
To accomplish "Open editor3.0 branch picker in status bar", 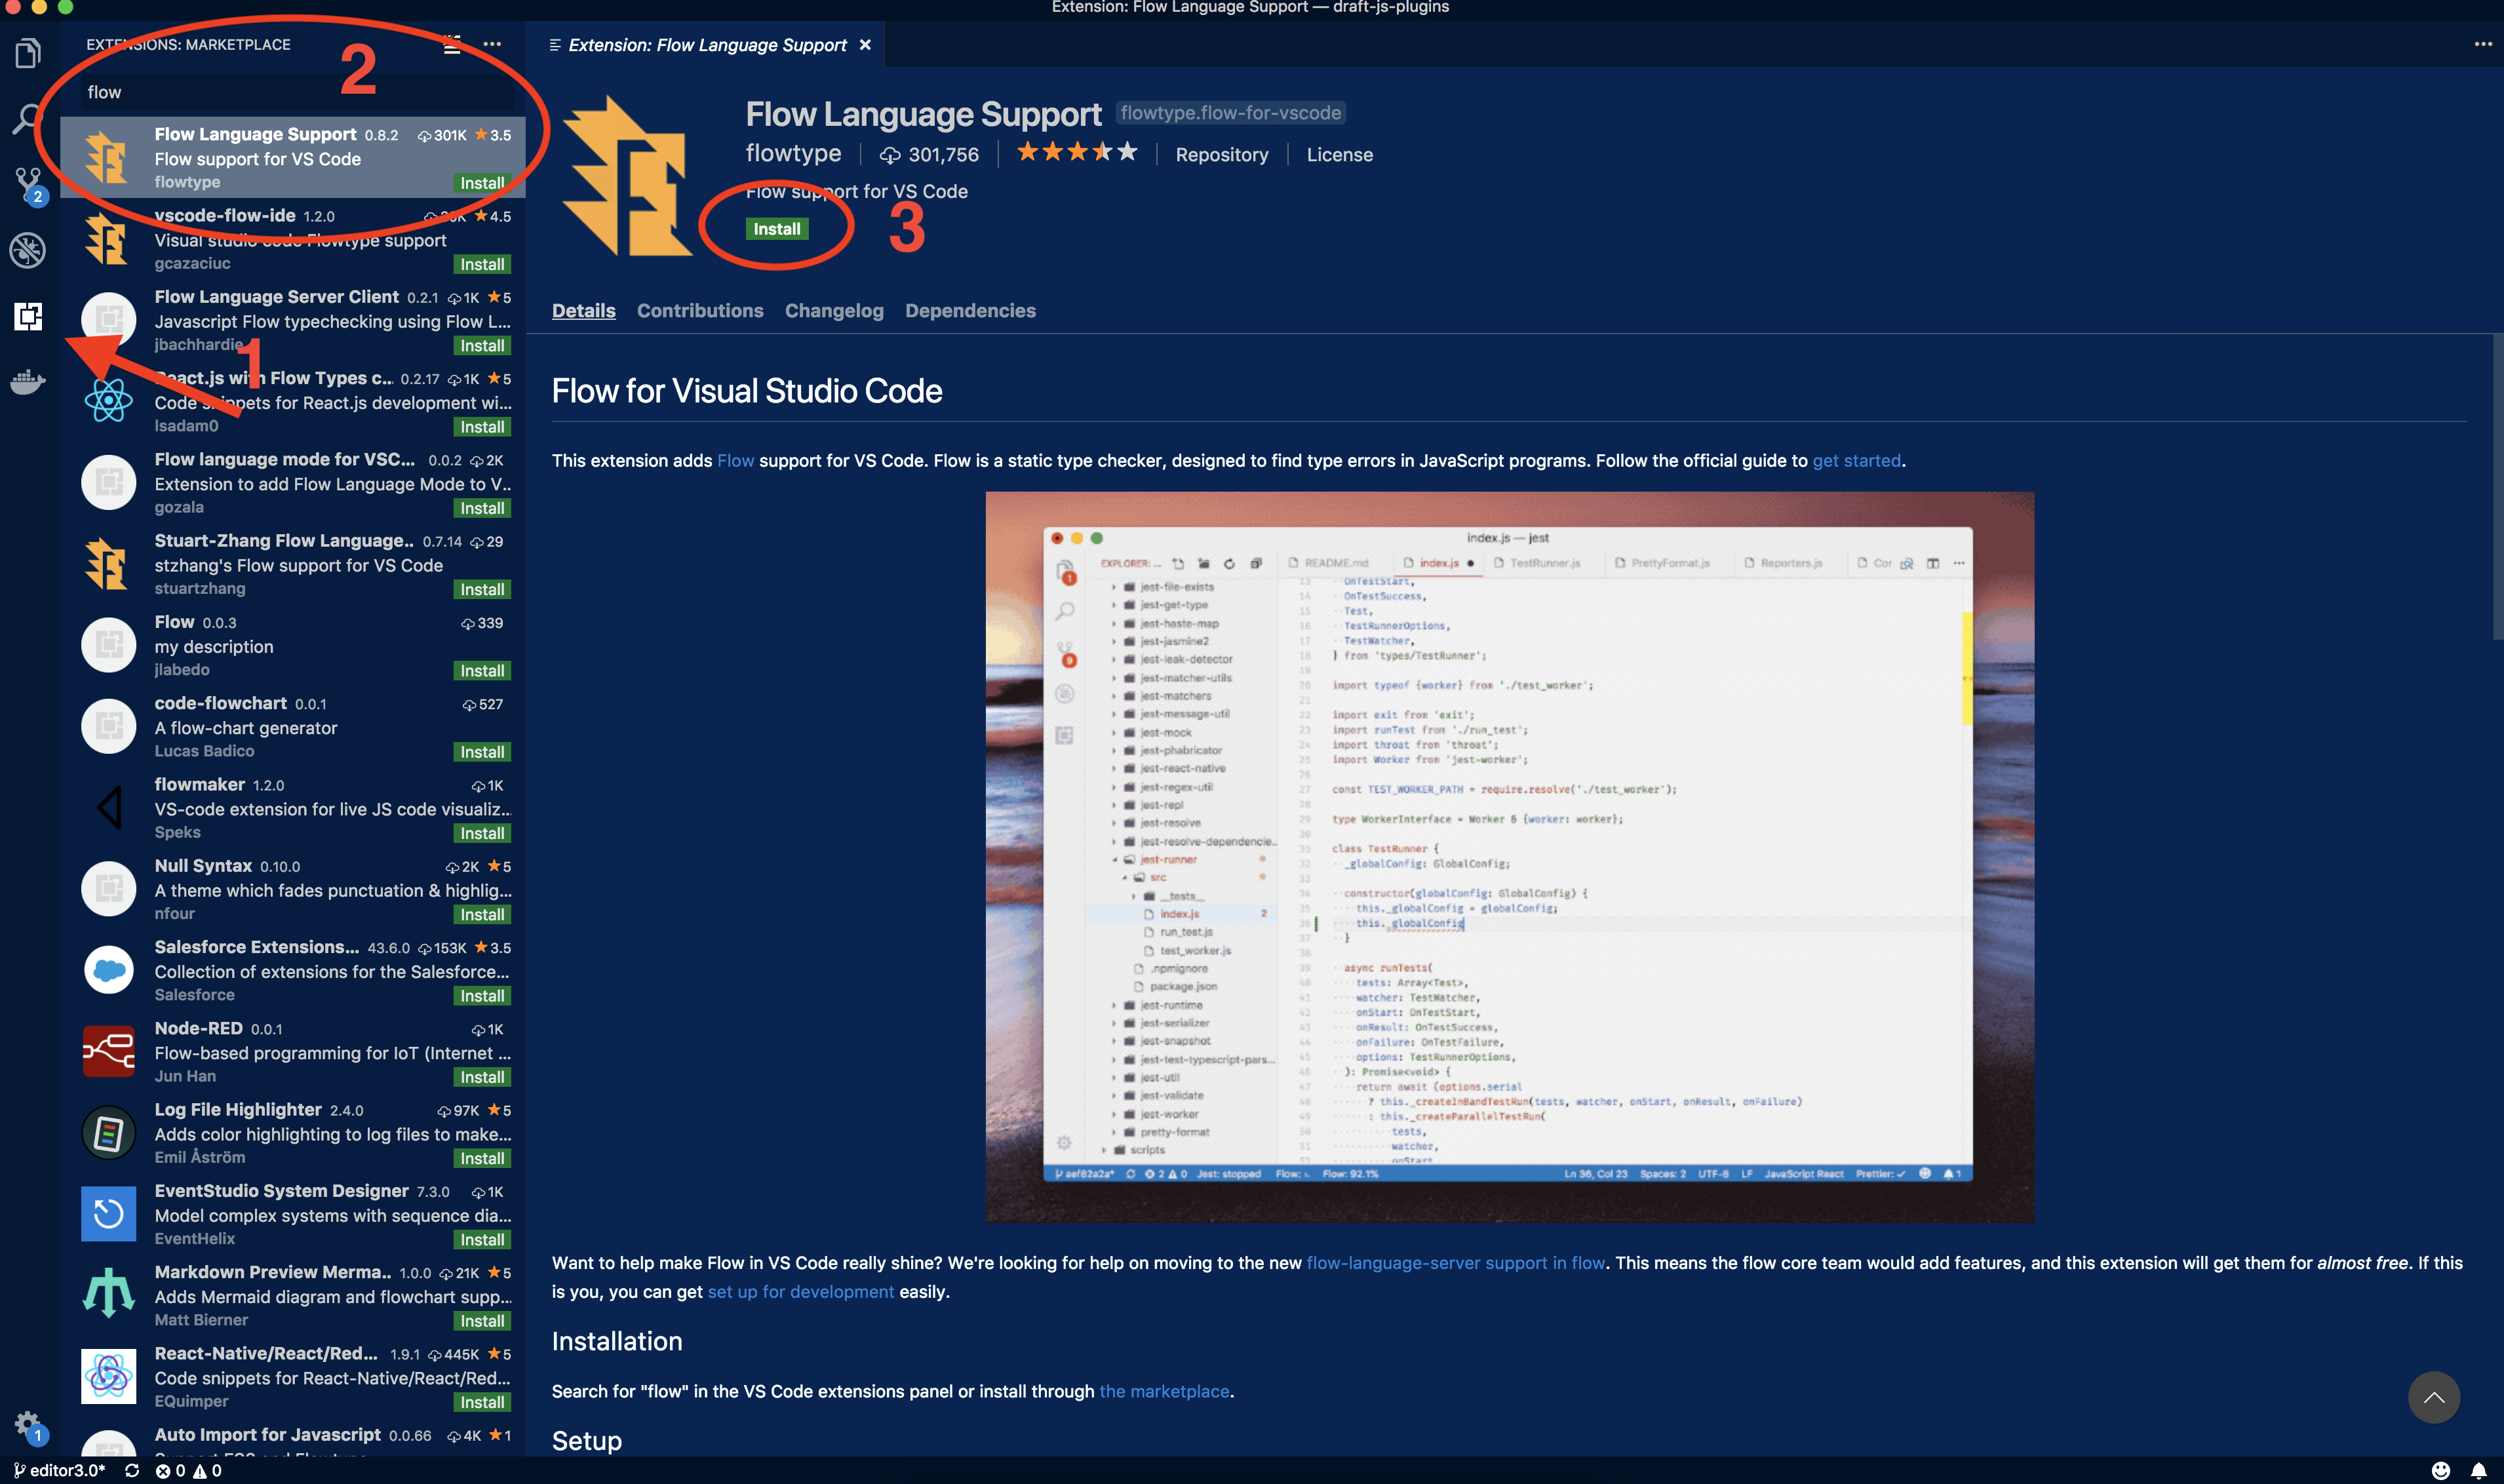I will pos(60,1471).
